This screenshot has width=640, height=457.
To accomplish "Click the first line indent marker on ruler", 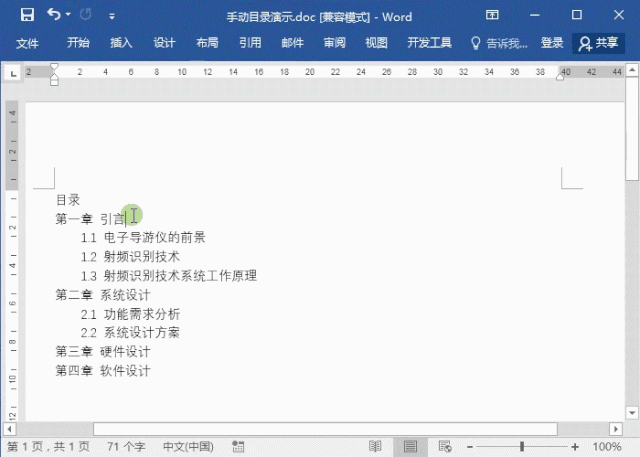I will (54, 67).
